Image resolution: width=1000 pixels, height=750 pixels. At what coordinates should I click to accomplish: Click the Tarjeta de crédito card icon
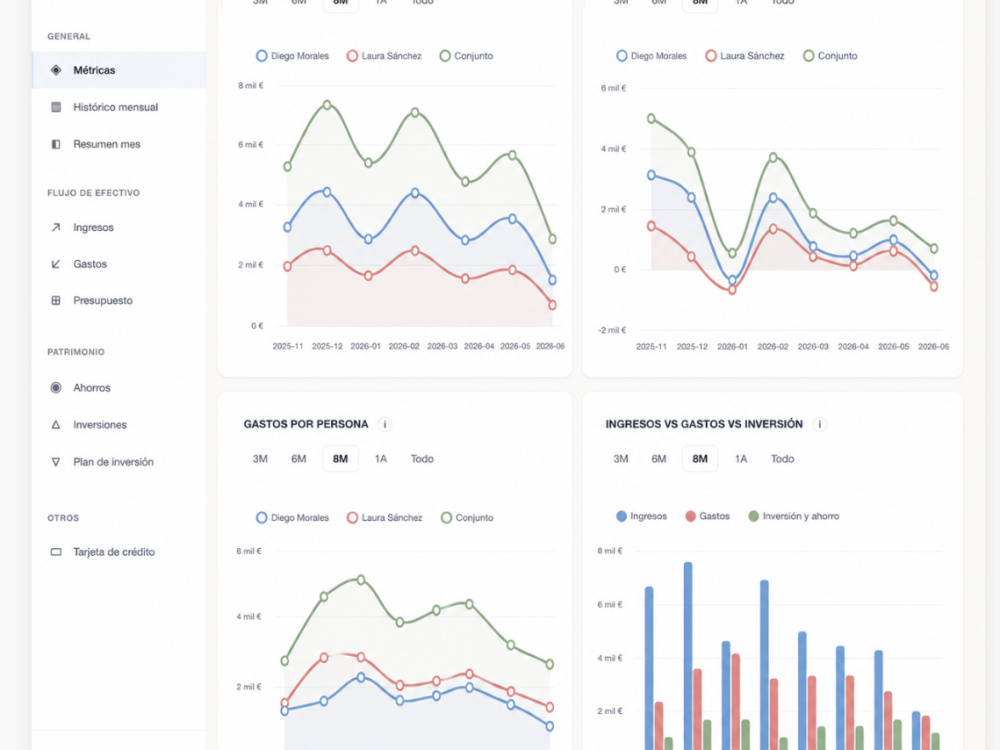(x=56, y=552)
